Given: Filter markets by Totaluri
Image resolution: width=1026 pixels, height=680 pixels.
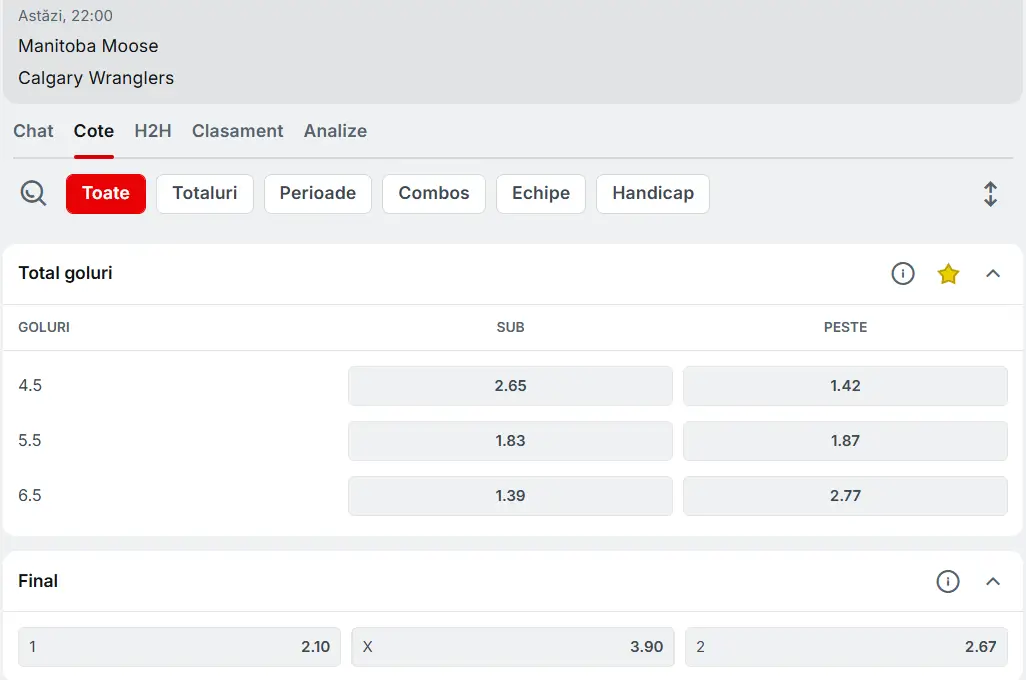Looking at the screenshot, I should tap(205, 194).
